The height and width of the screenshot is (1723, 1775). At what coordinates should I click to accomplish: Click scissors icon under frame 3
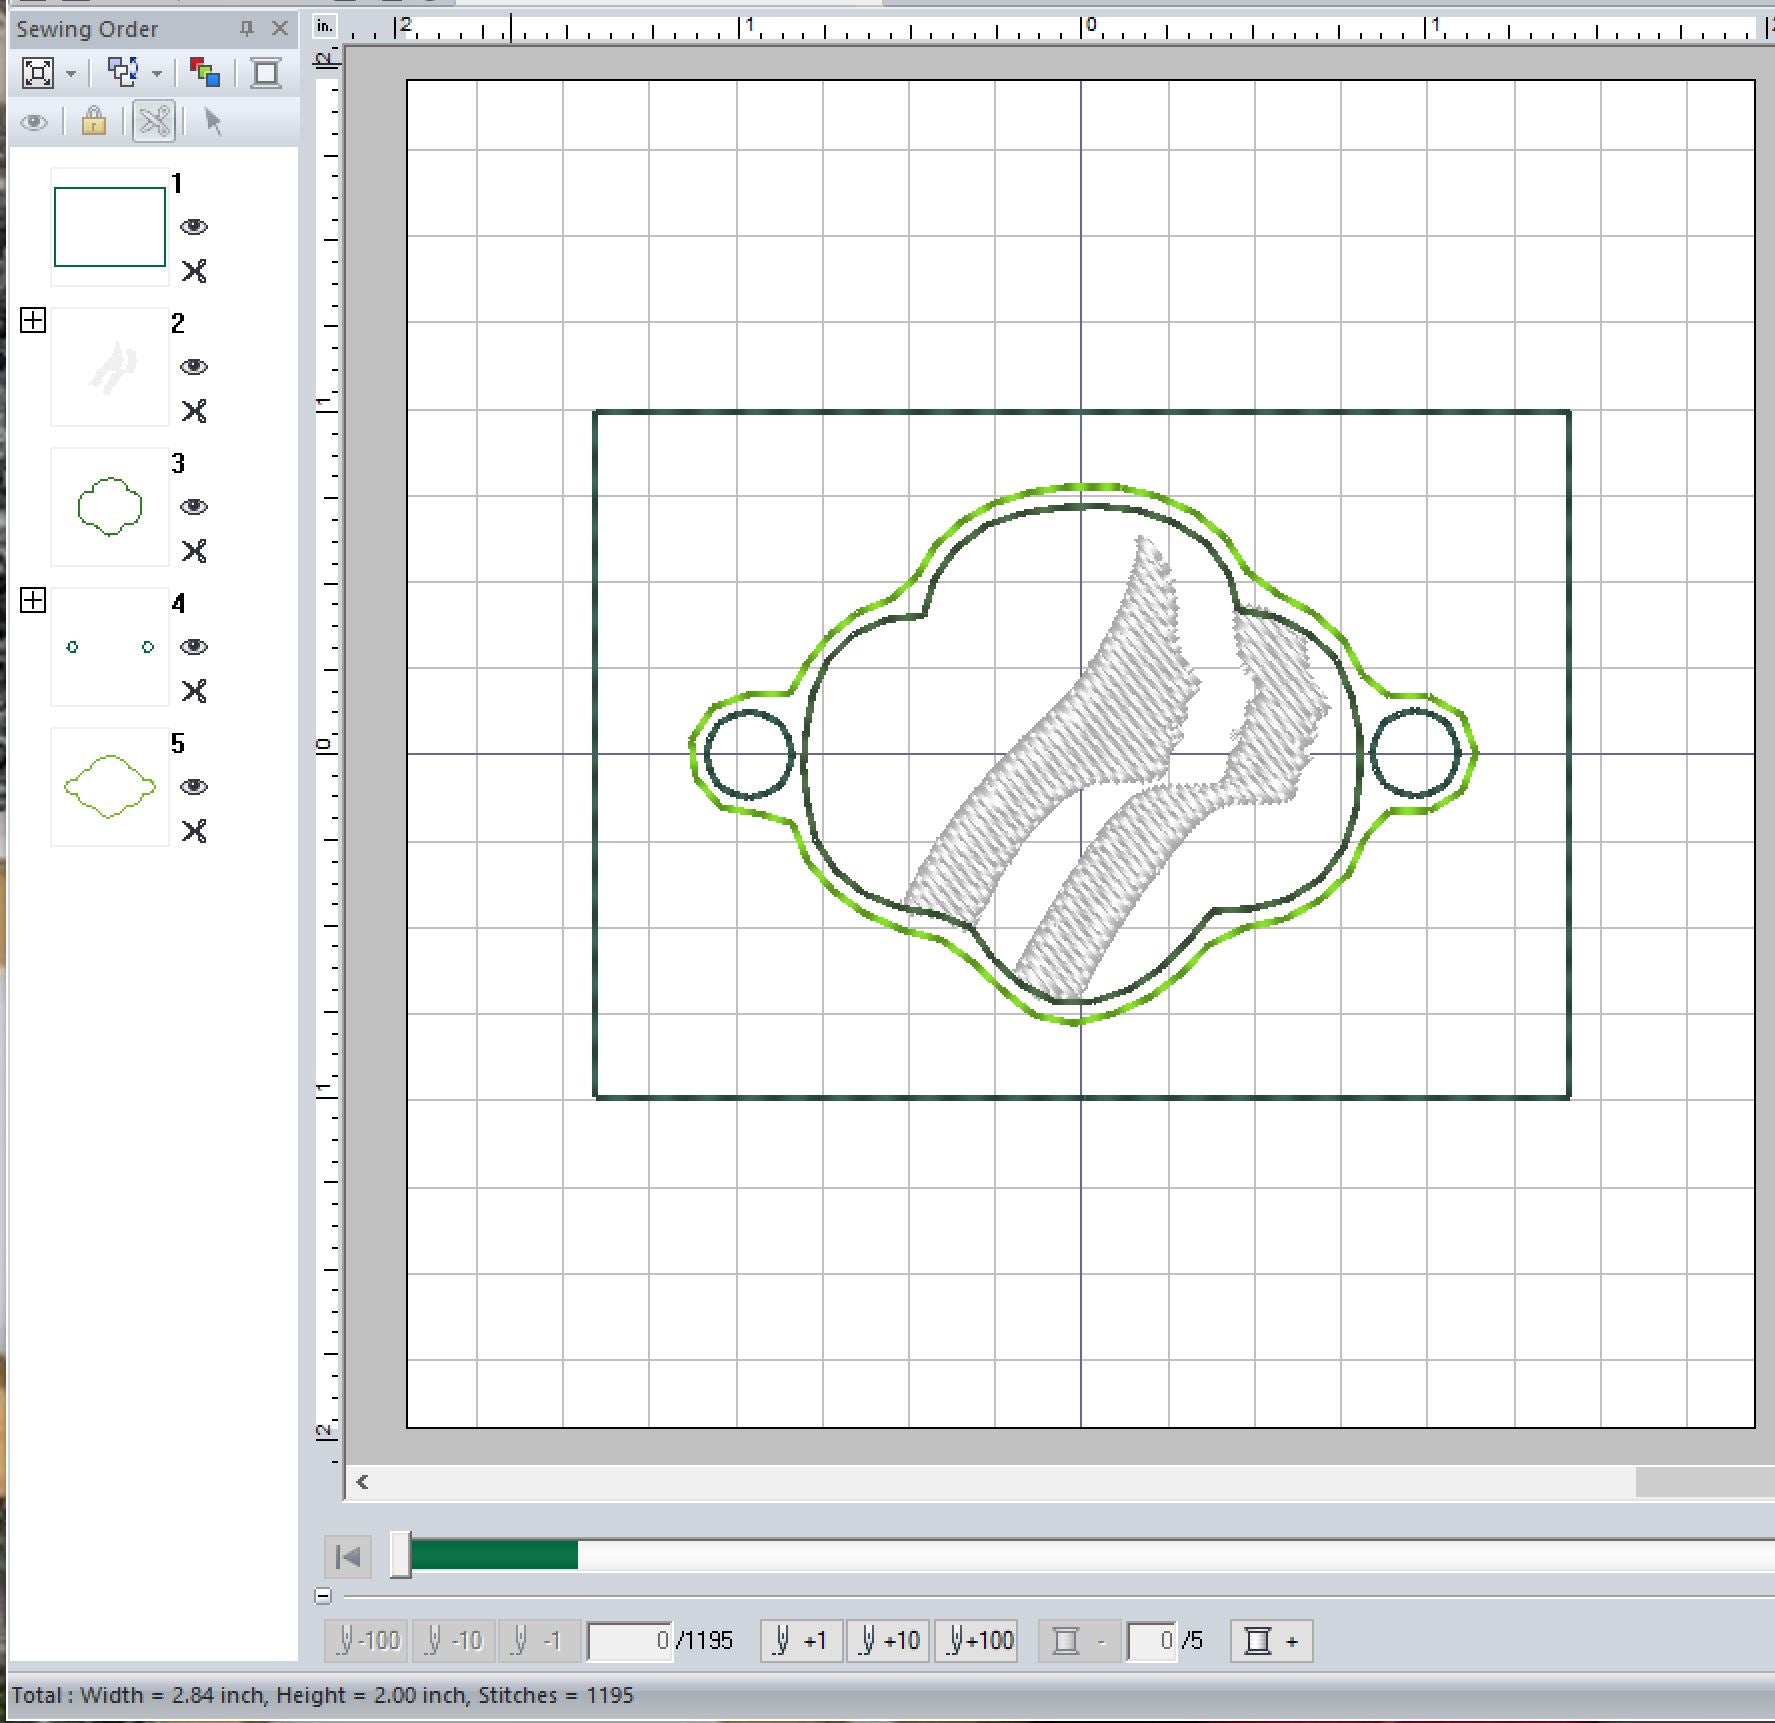coord(194,551)
